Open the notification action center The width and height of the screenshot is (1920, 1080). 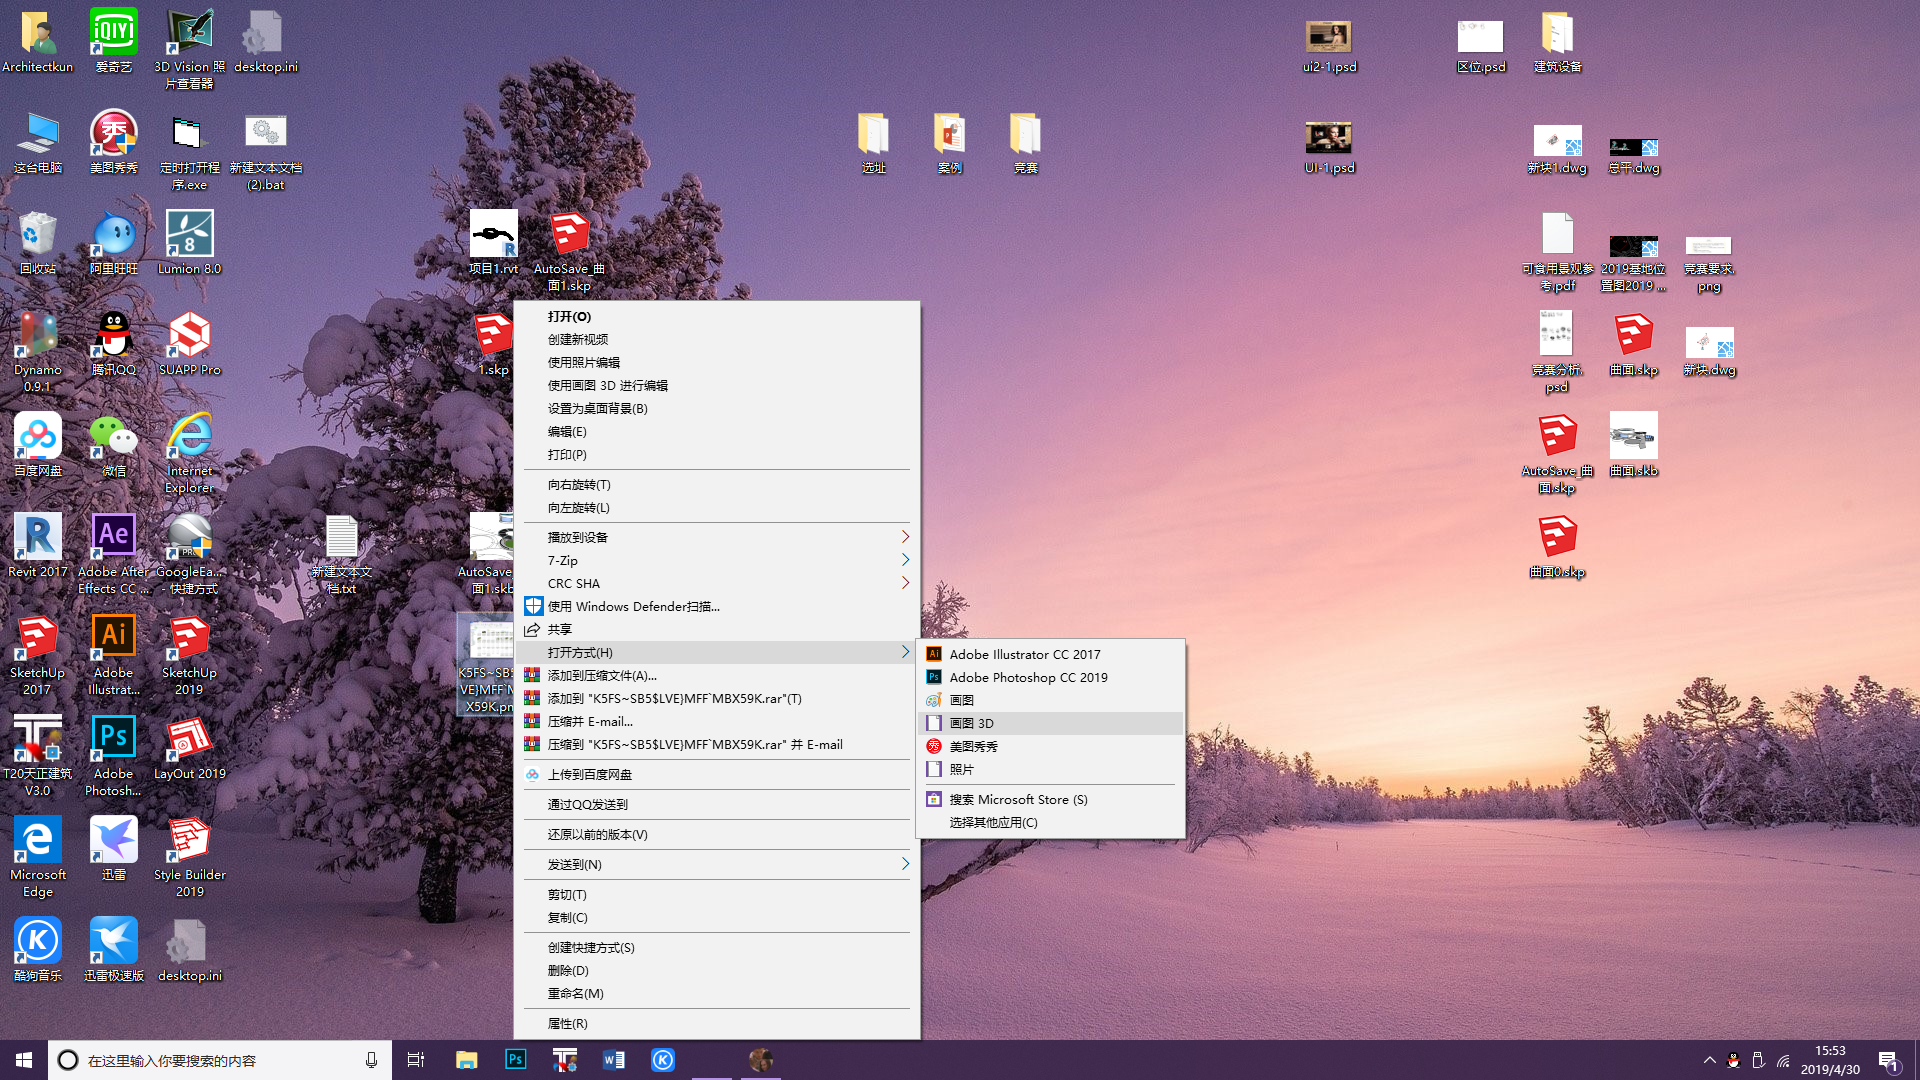click(x=1888, y=1061)
